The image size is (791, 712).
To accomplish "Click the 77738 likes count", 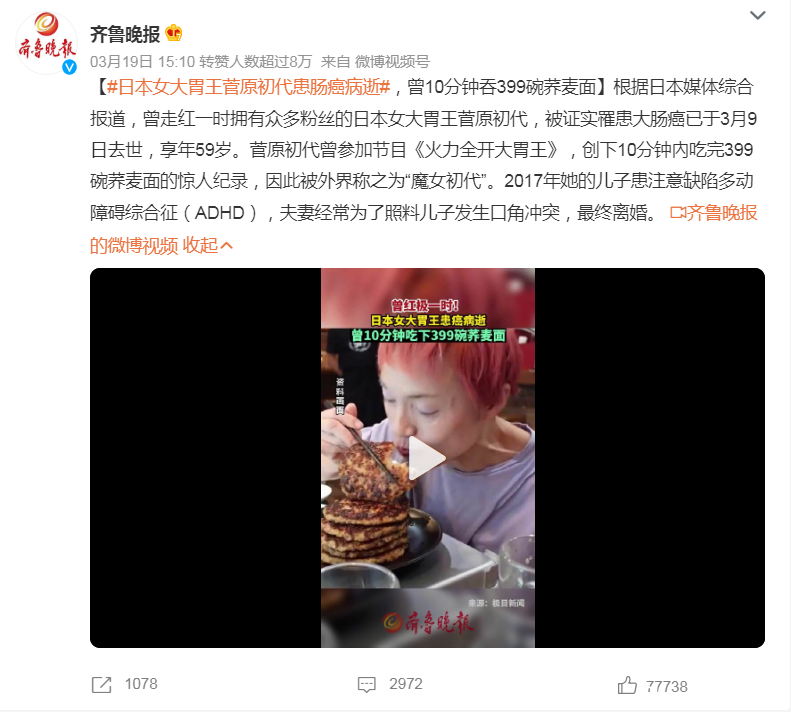I will (x=666, y=686).
